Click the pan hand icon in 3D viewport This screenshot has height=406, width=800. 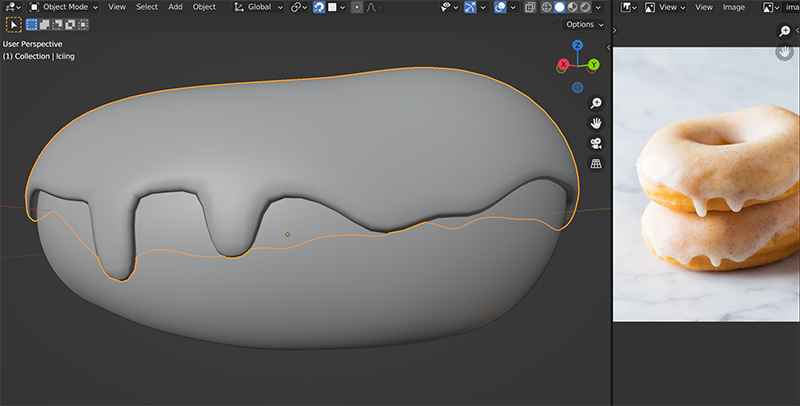click(596, 123)
